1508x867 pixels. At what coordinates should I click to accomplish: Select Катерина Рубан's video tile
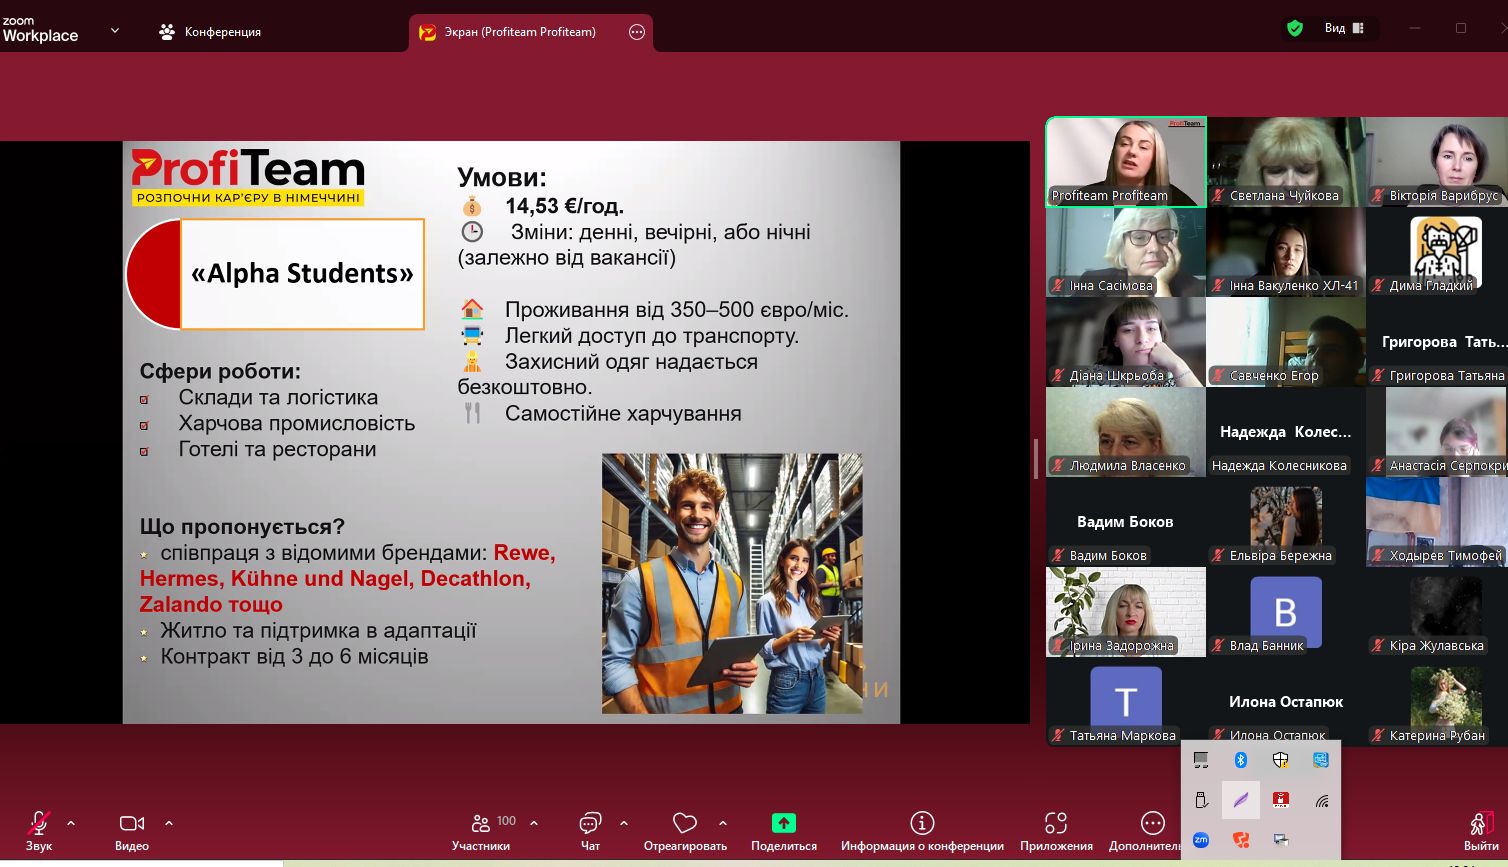point(1437,702)
